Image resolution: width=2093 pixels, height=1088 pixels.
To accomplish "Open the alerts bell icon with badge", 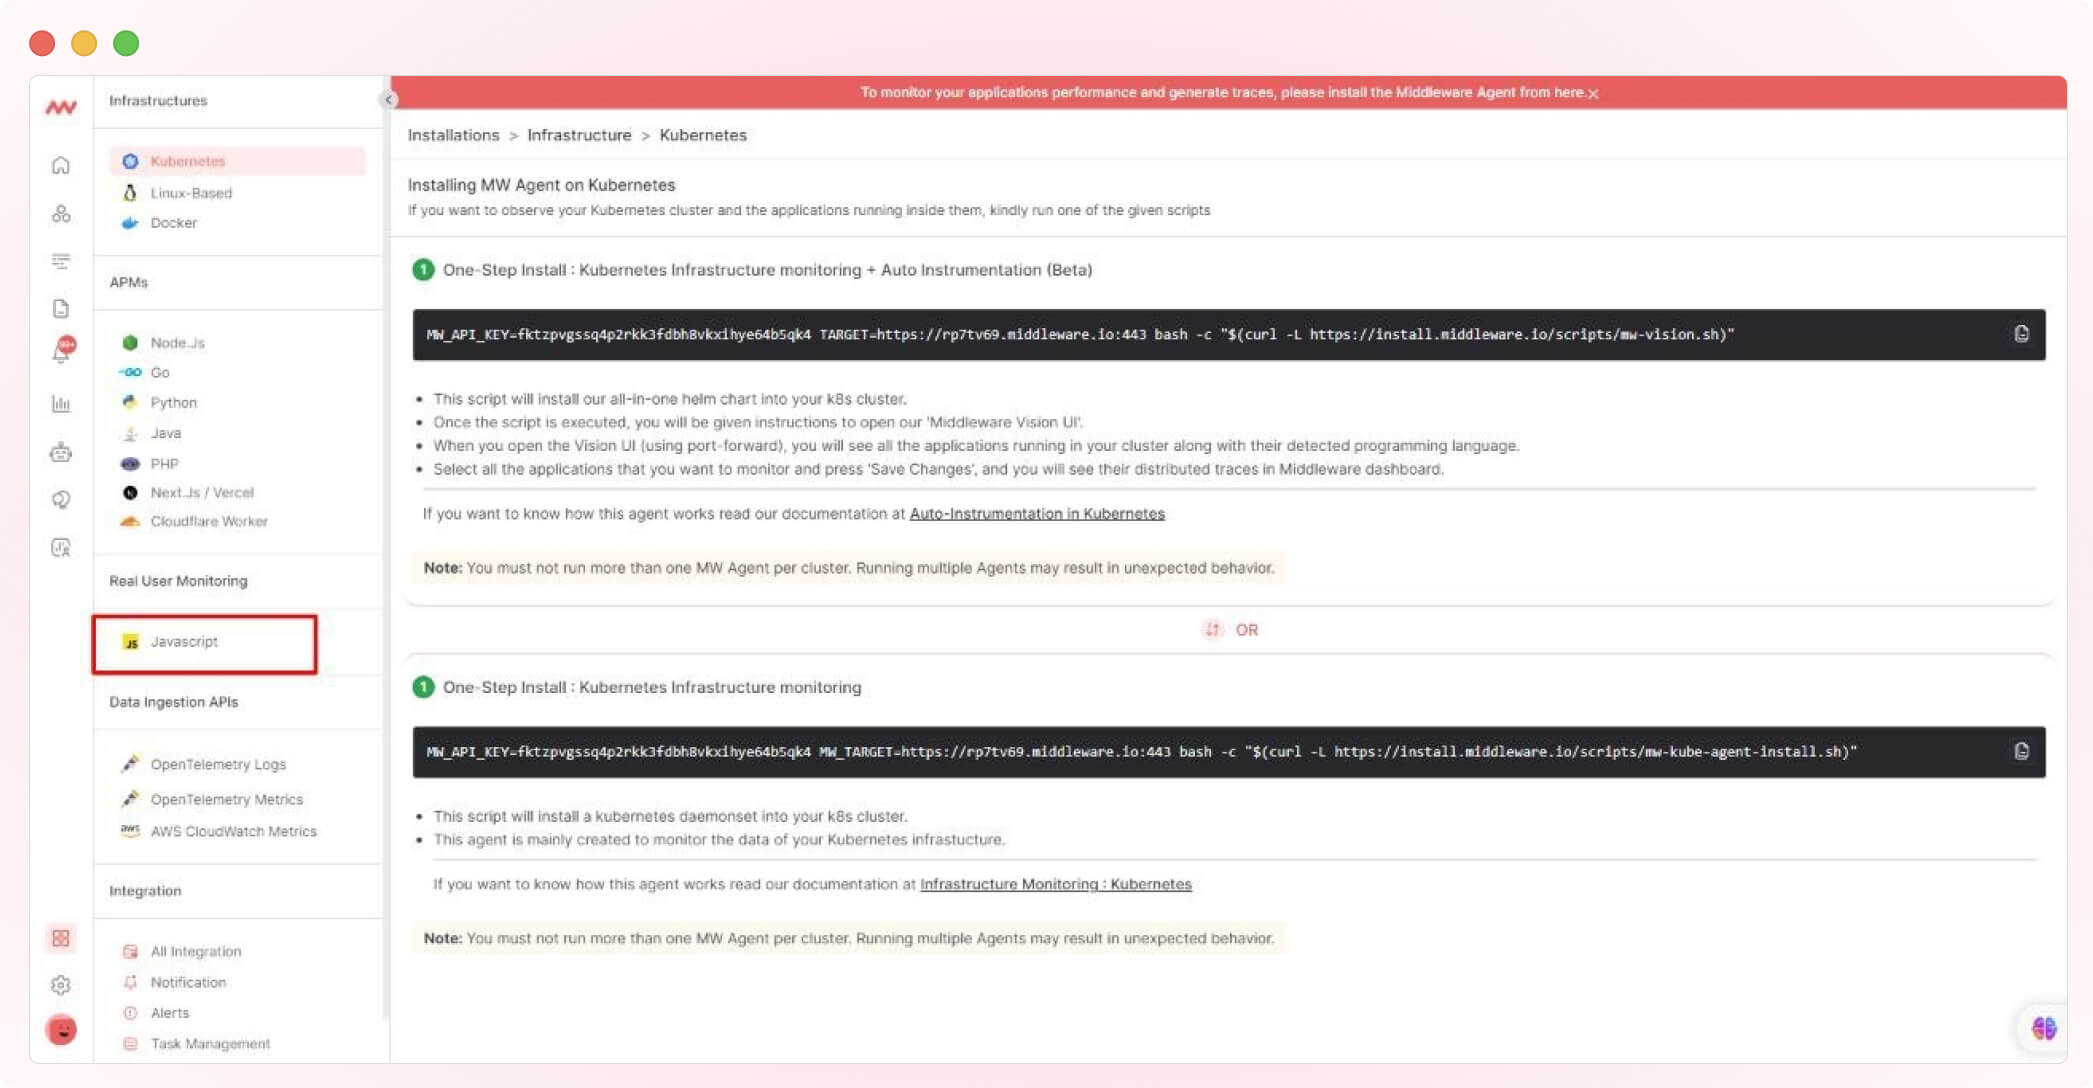I will coord(62,350).
